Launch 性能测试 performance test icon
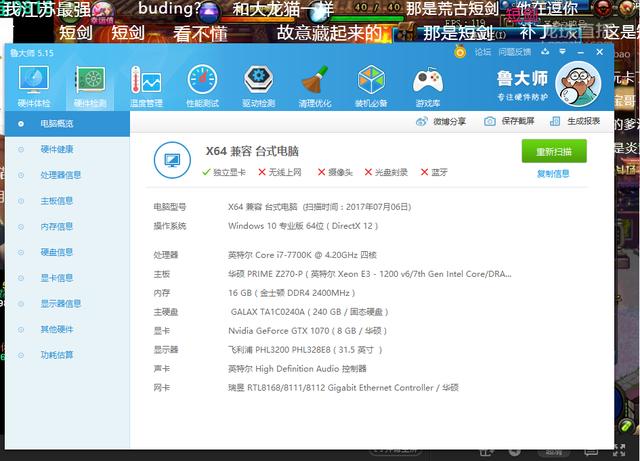Viewport: 640px width, 461px height. point(202,86)
